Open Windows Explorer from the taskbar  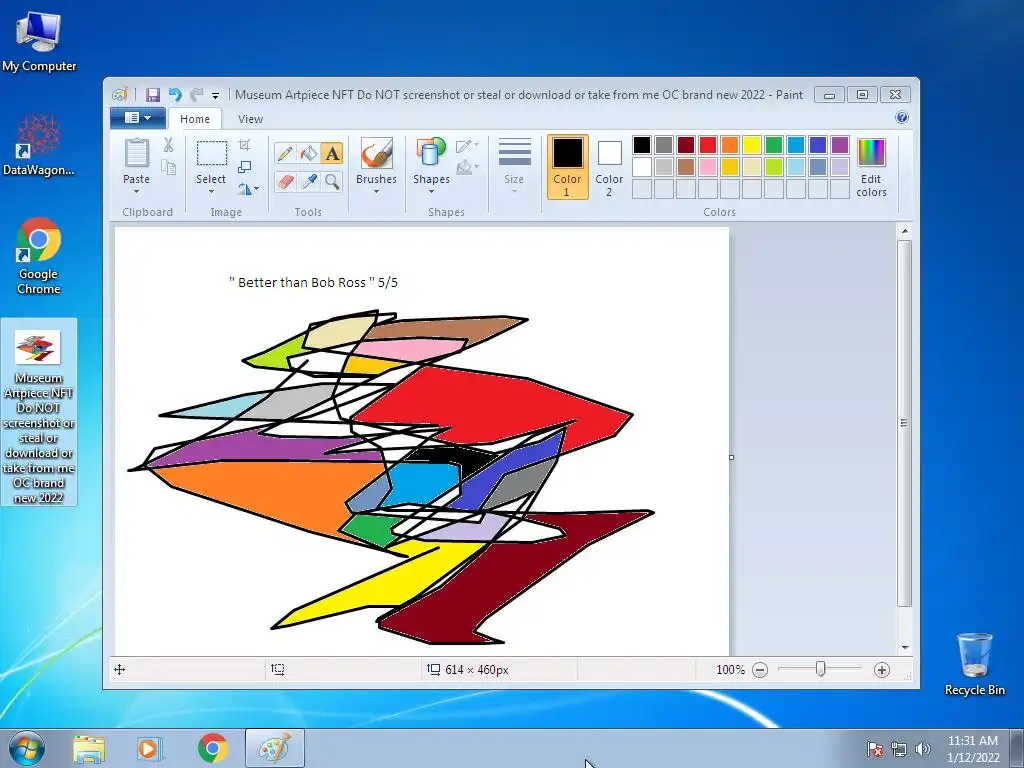[89, 748]
